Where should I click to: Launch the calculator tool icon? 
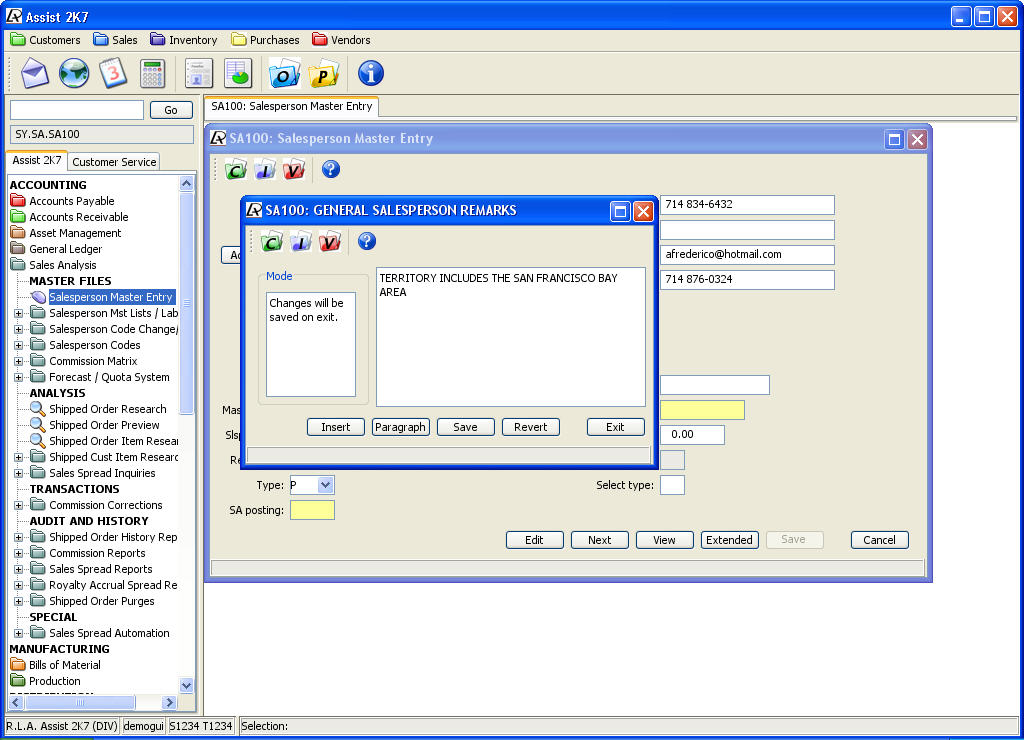point(152,73)
